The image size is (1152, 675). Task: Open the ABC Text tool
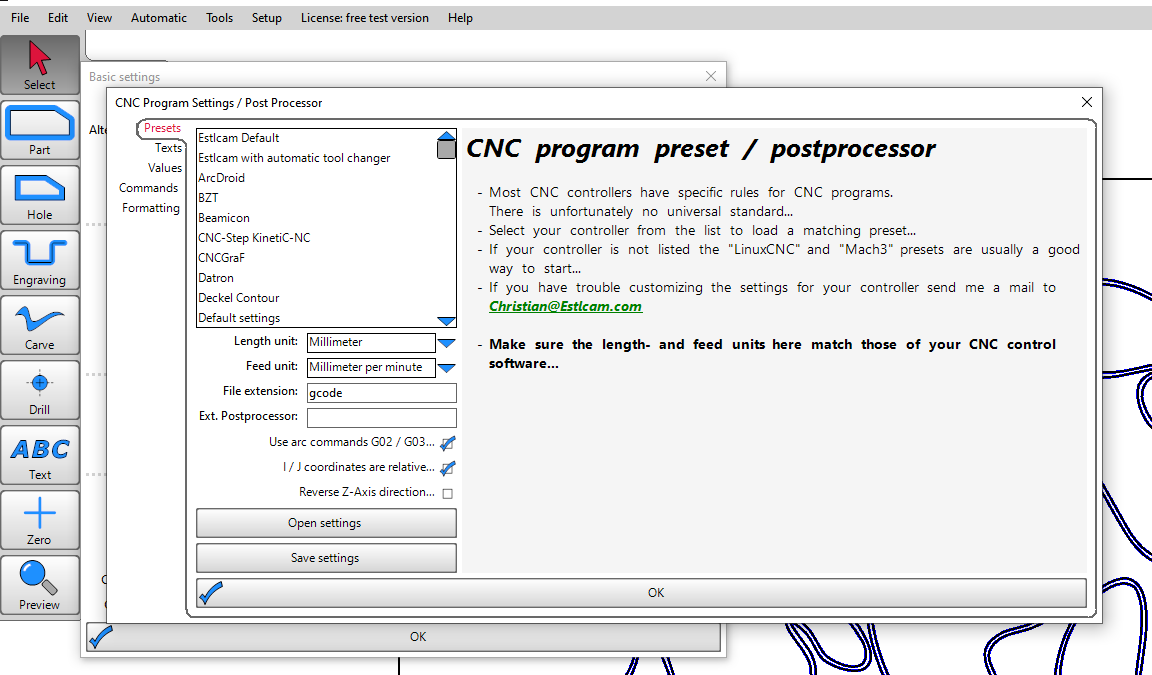click(40, 455)
